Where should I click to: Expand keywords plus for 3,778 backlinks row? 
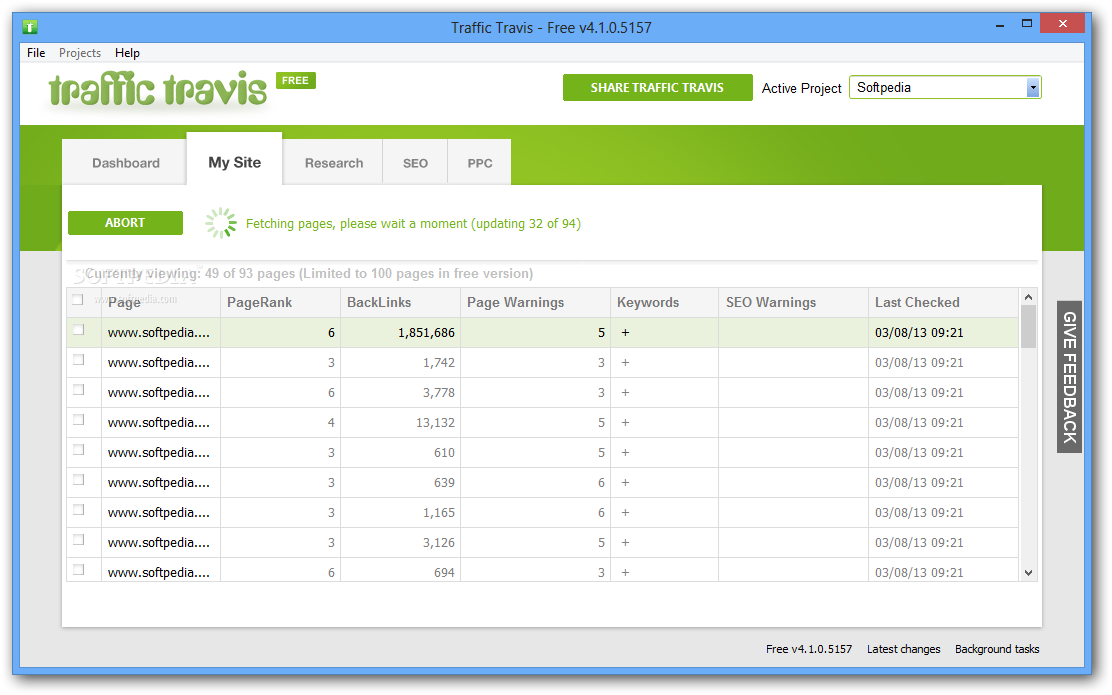pos(625,392)
